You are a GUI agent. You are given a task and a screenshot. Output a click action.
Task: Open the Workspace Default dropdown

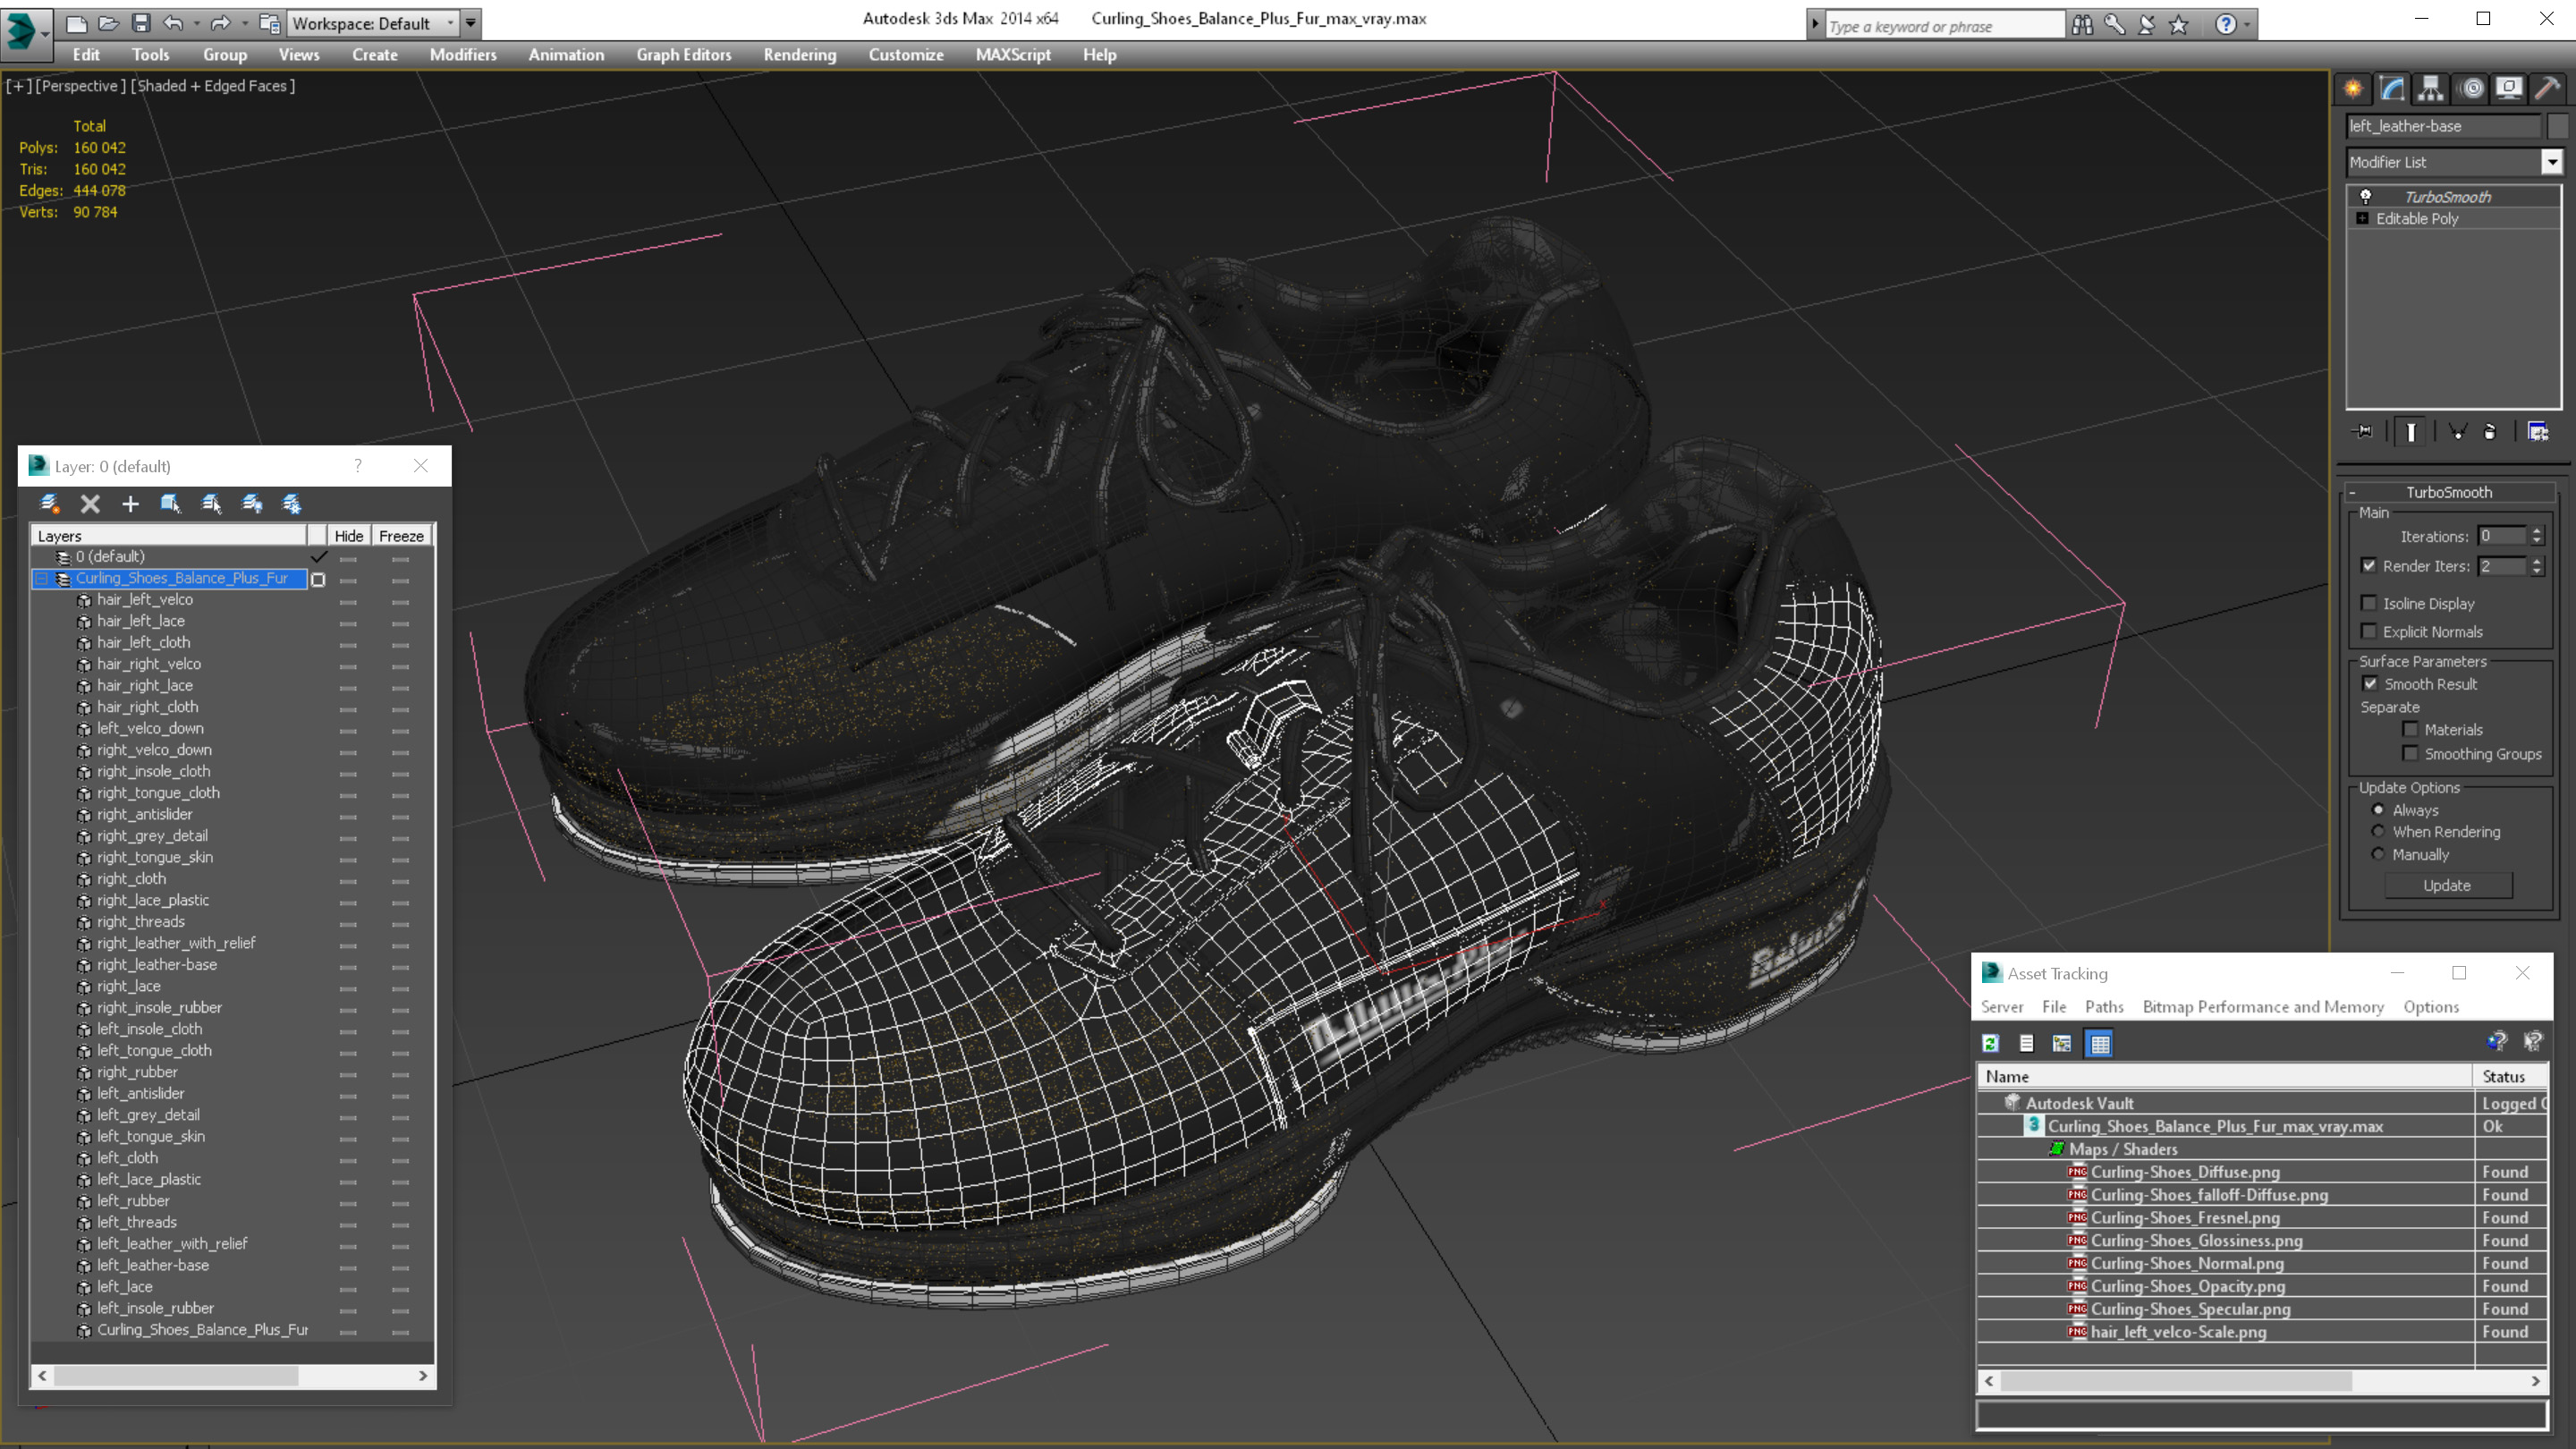[451, 23]
